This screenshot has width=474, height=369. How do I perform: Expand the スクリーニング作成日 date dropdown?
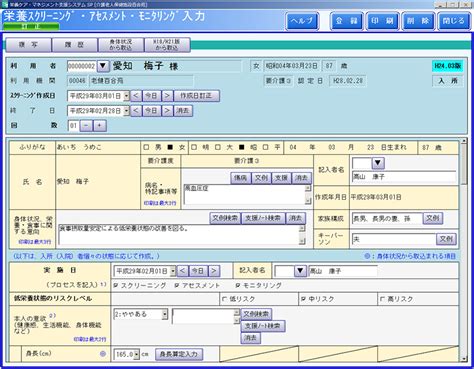[126, 96]
